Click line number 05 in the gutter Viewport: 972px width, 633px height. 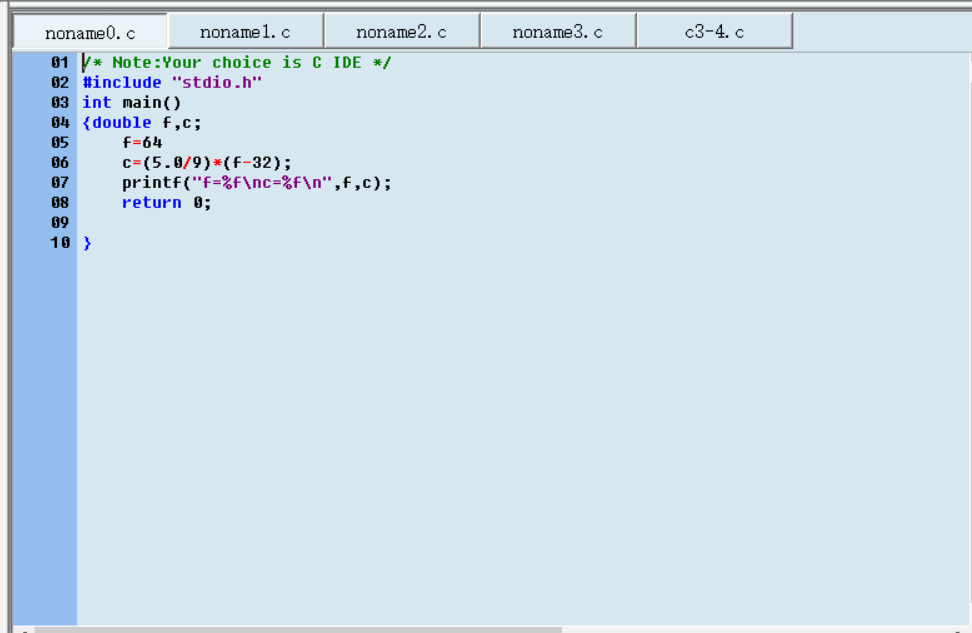tap(60, 143)
